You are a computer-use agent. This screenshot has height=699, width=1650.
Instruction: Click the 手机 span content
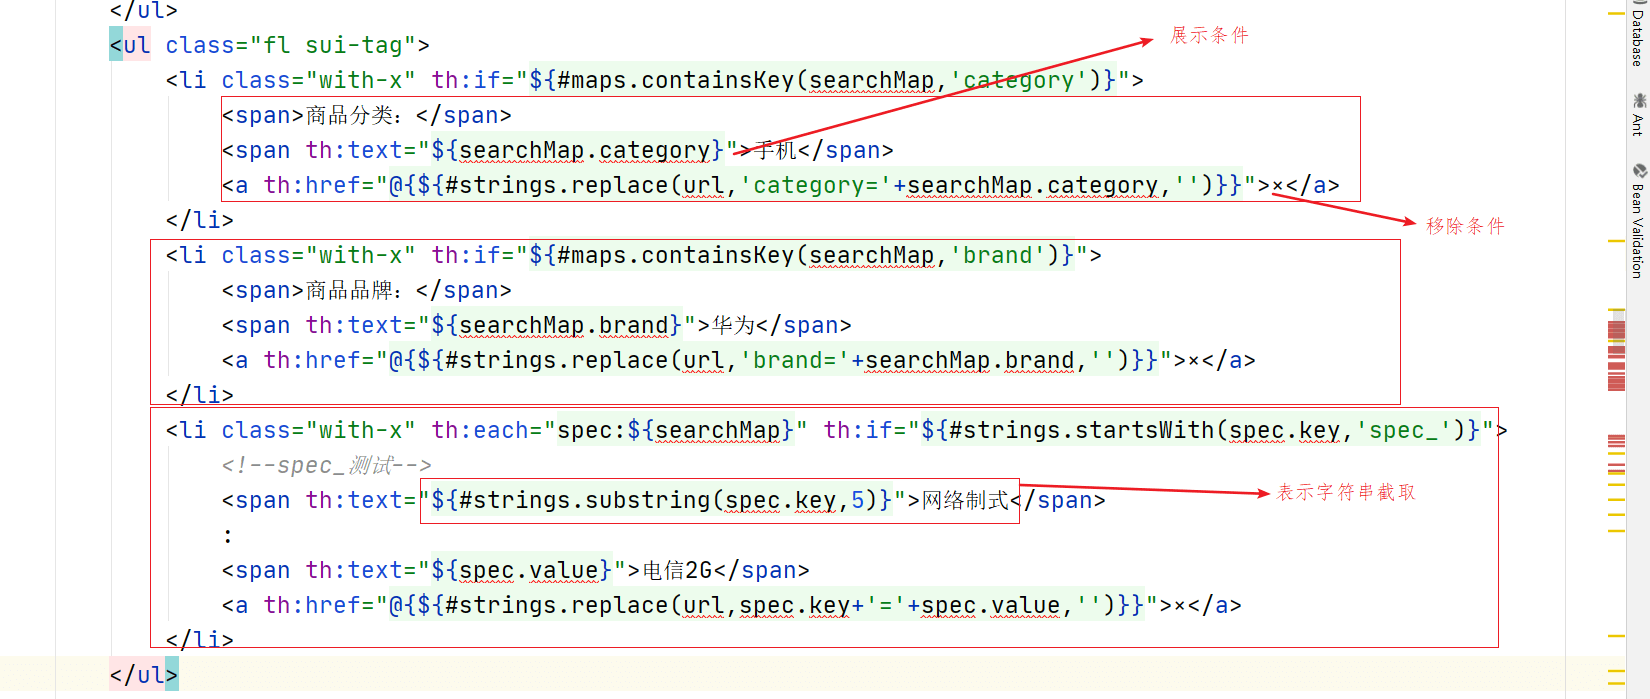tap(775, 150)
